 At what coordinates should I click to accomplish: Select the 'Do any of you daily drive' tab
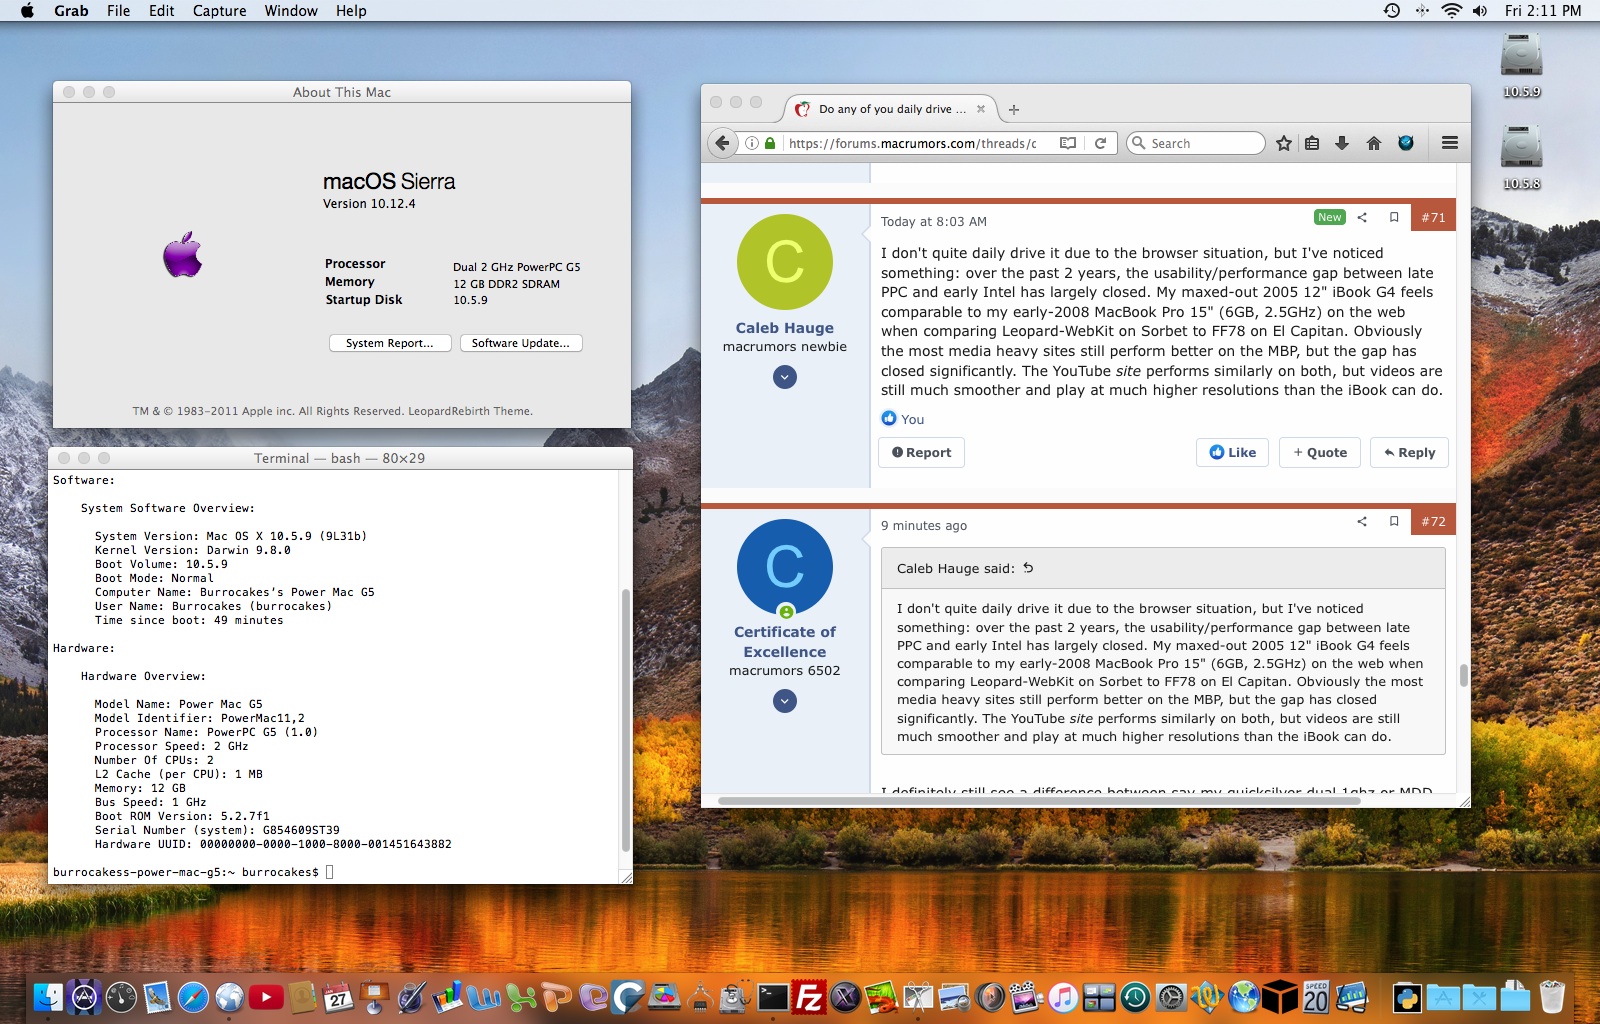(892, 109)
